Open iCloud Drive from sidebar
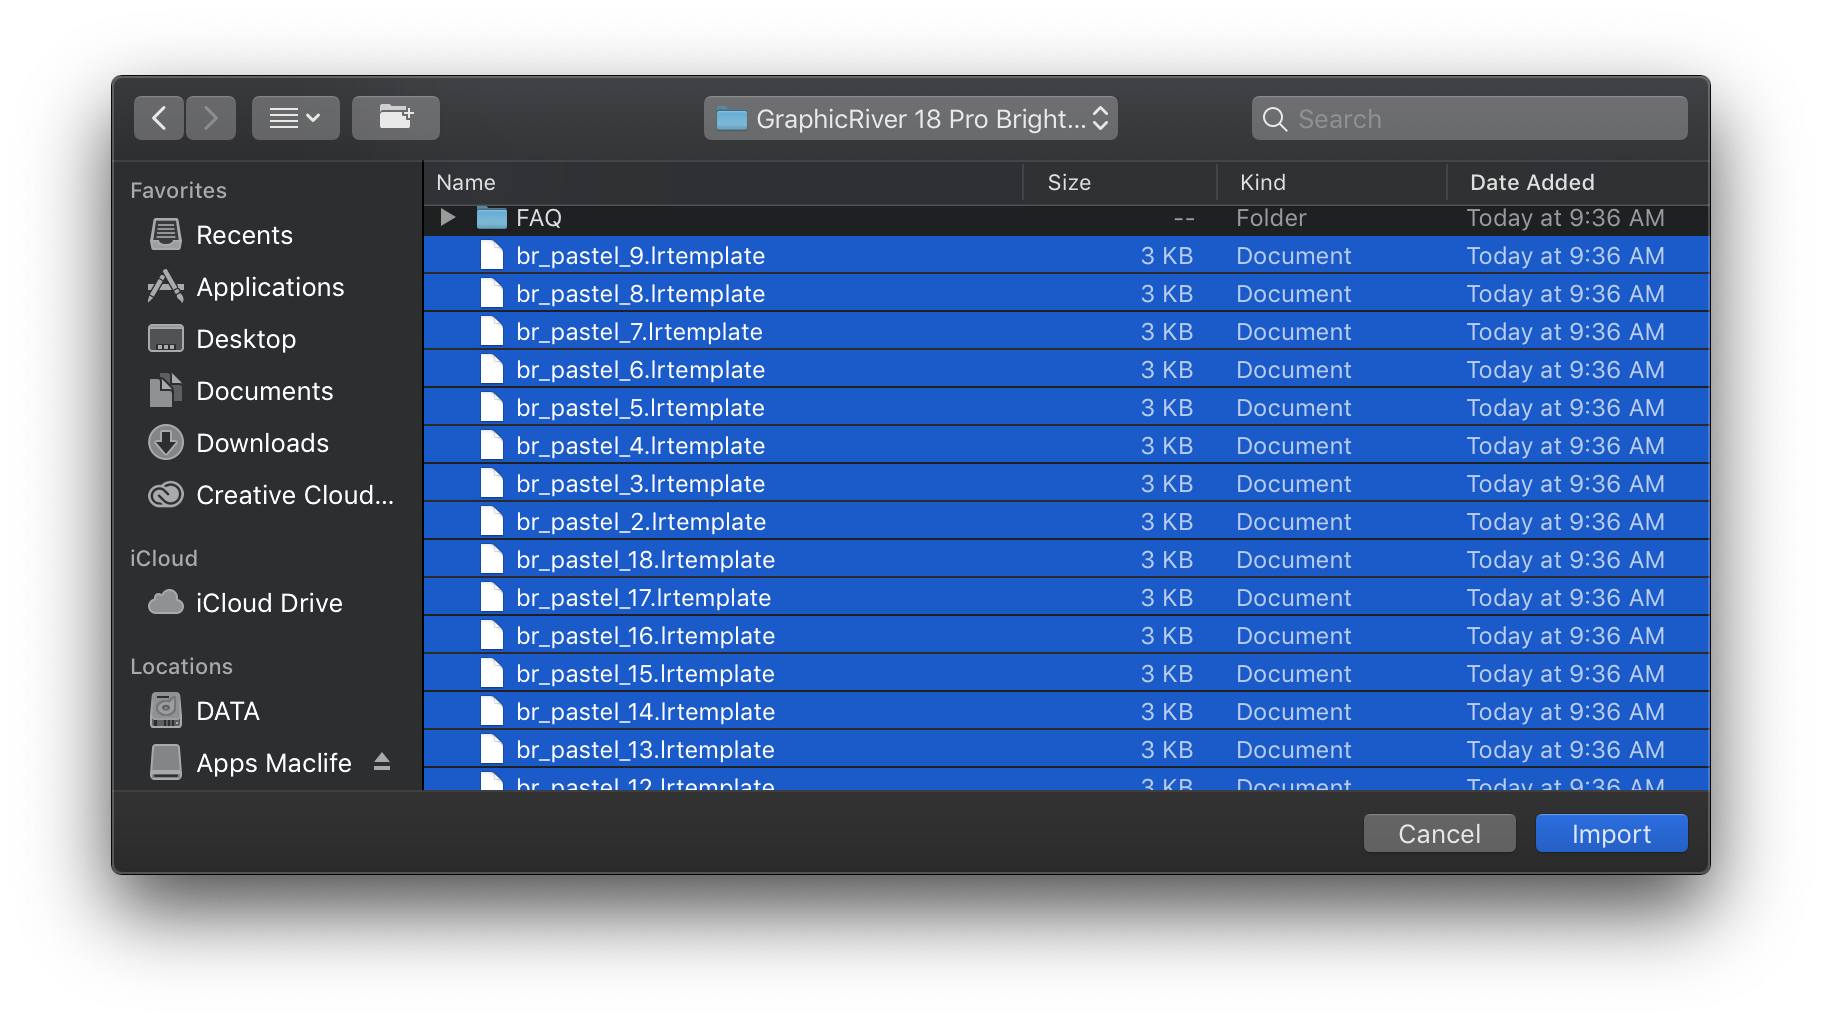The height and width of the screenshot is (1022, 1822). [268, 603]
